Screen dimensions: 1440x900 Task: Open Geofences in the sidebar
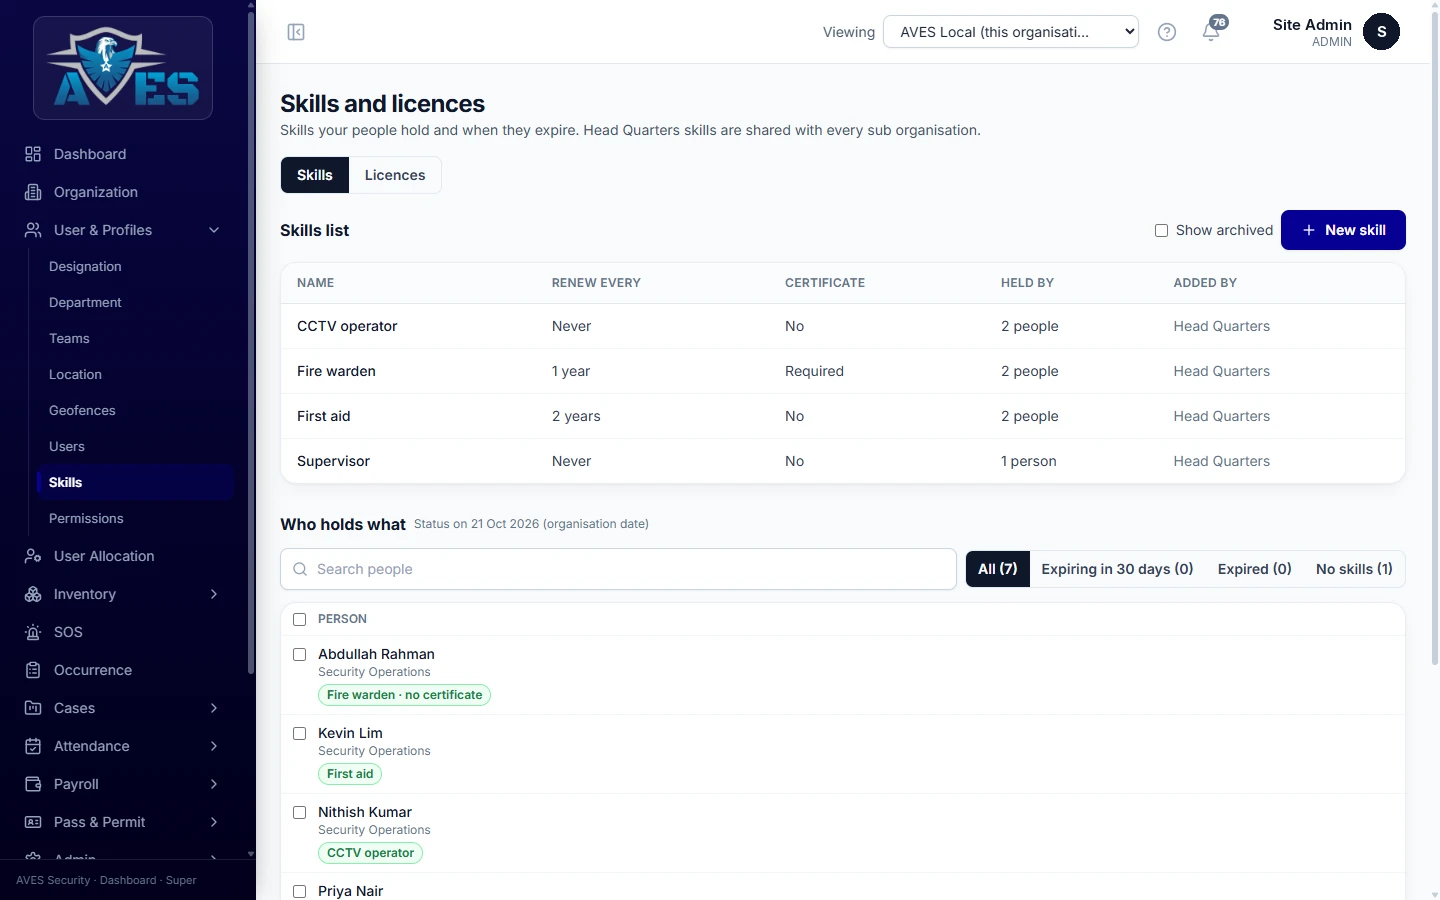(82, 410)
